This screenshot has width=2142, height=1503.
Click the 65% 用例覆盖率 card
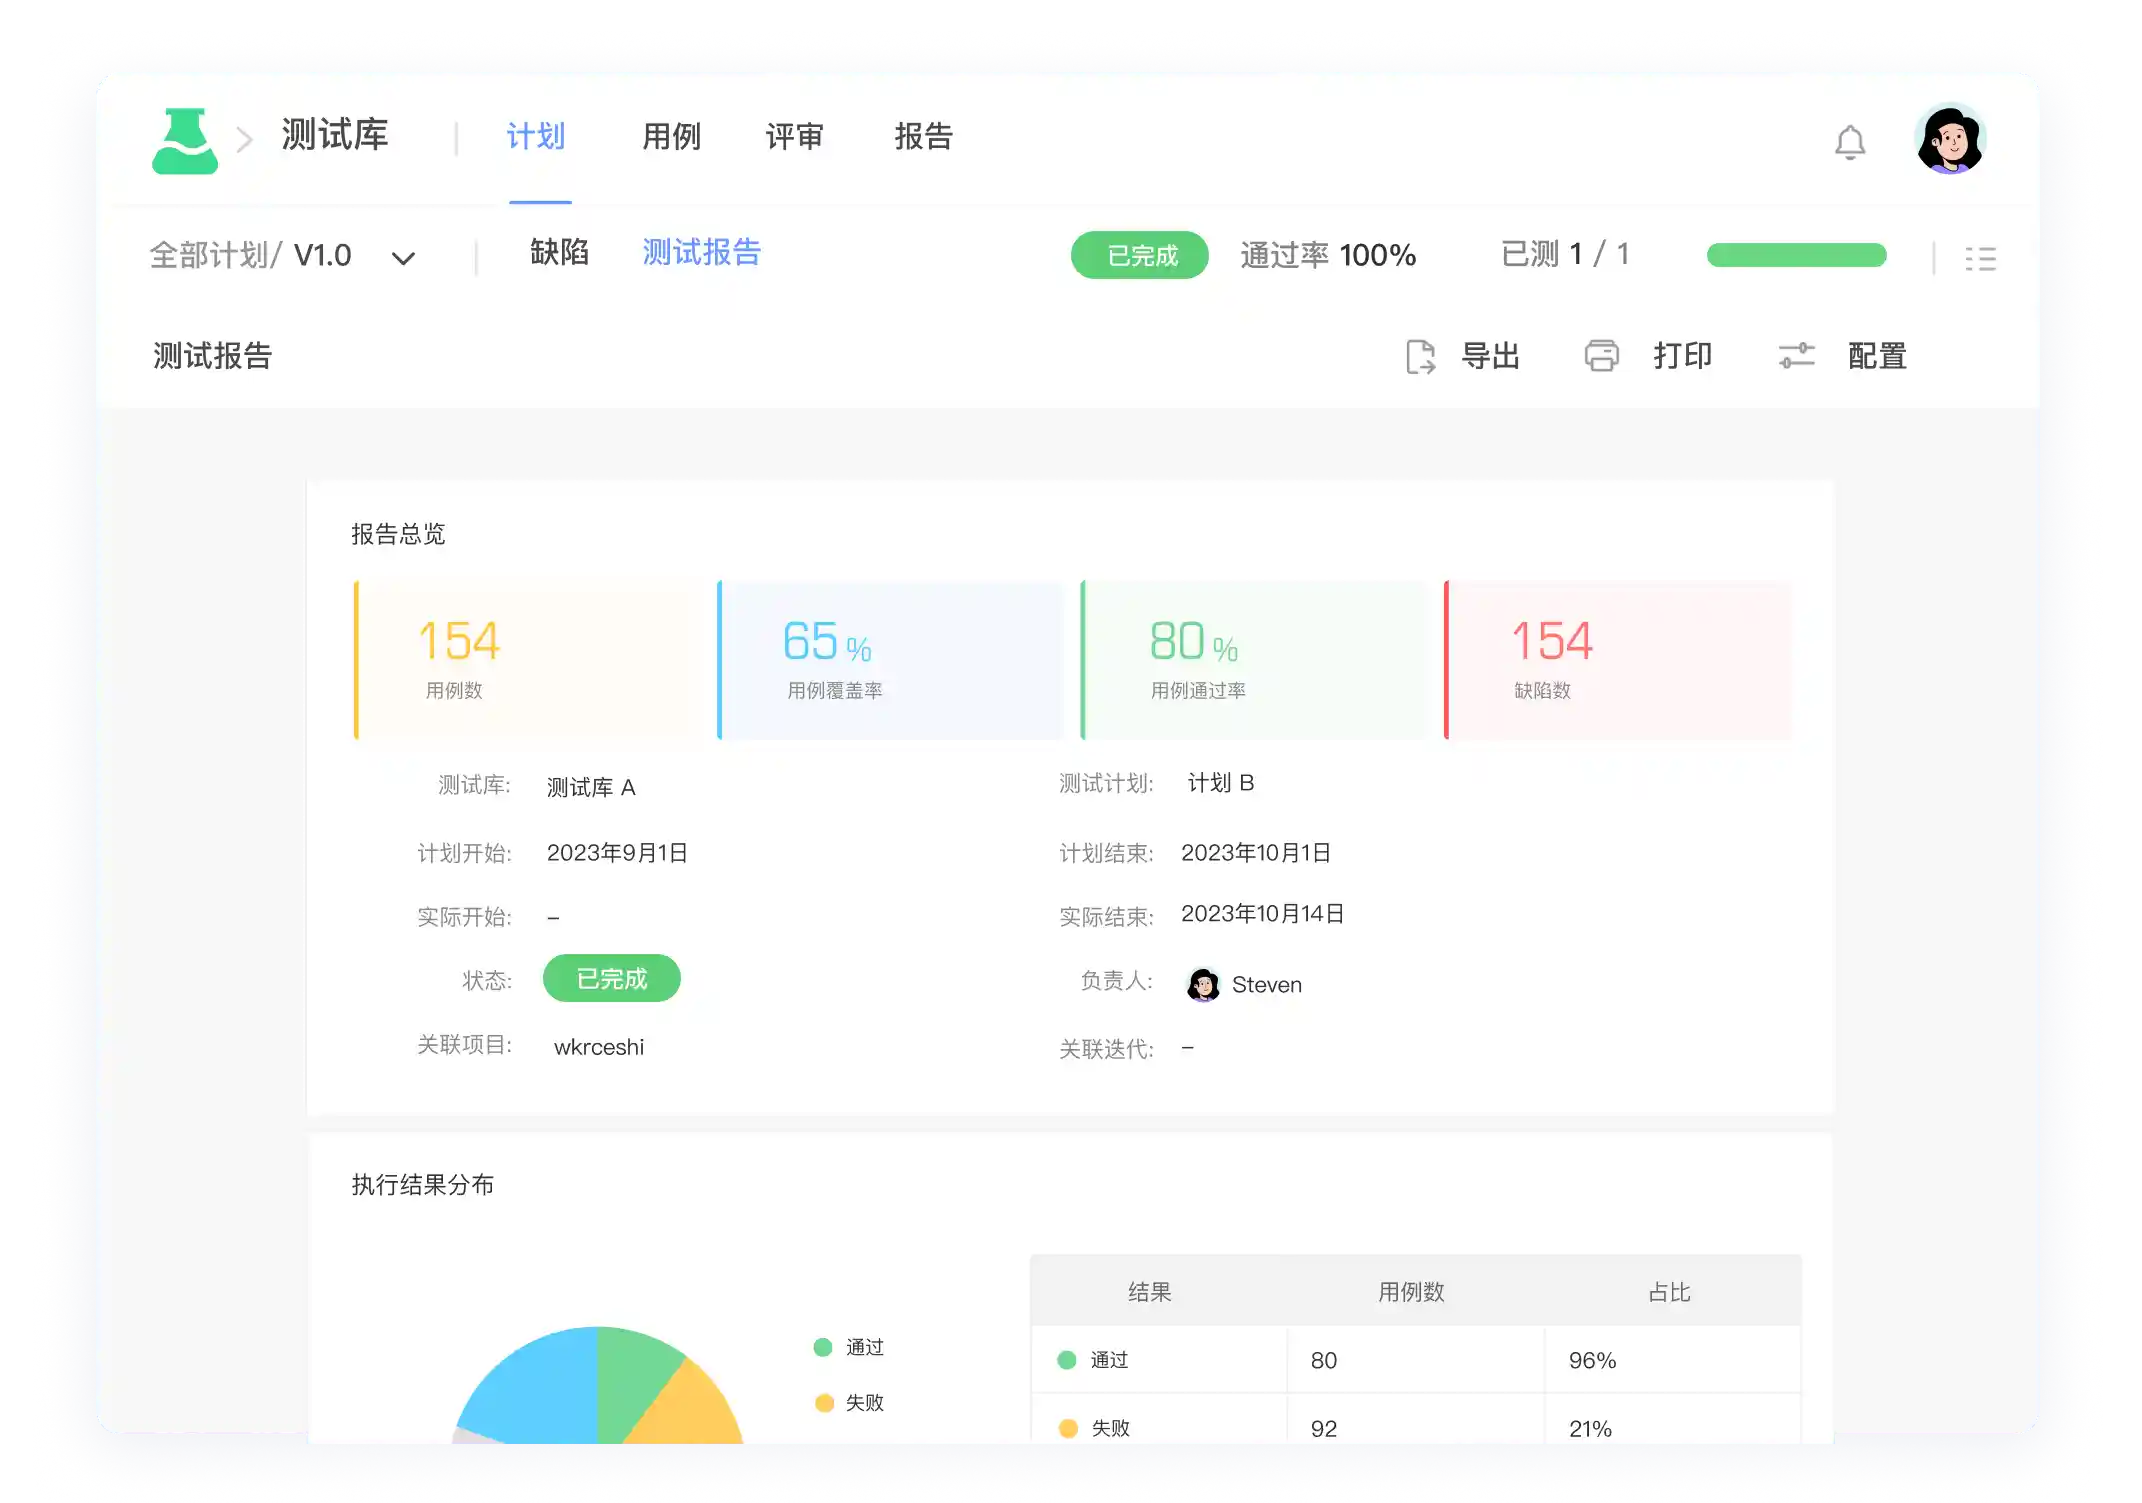click(891, 660)
